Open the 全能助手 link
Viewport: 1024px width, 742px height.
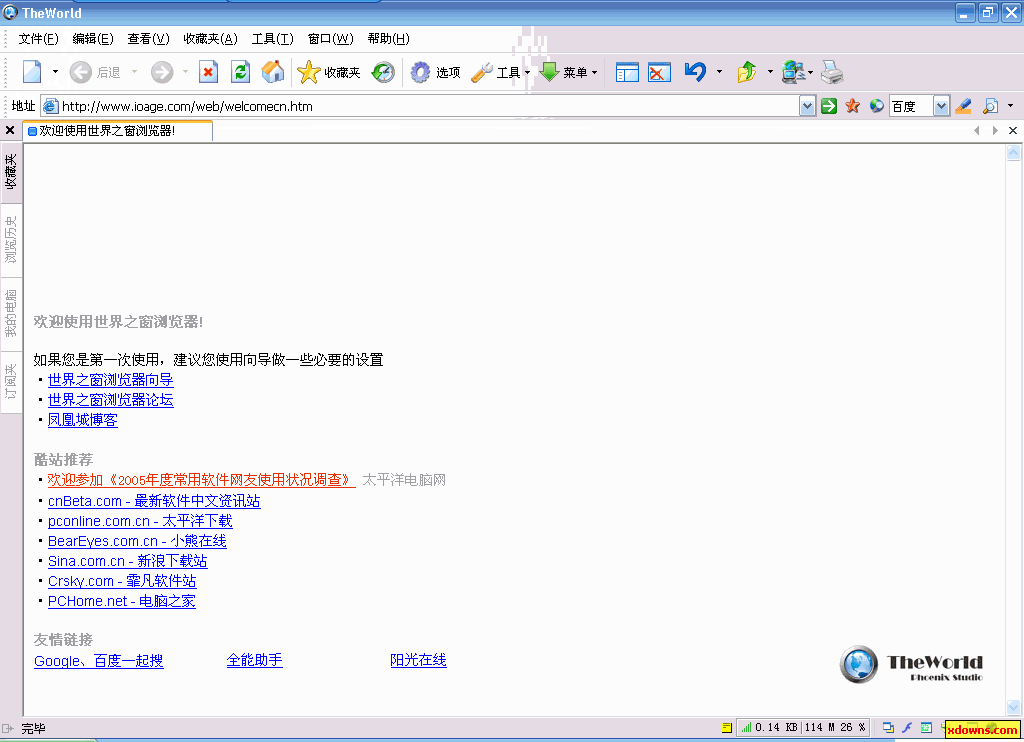click(x=255, y=660)
